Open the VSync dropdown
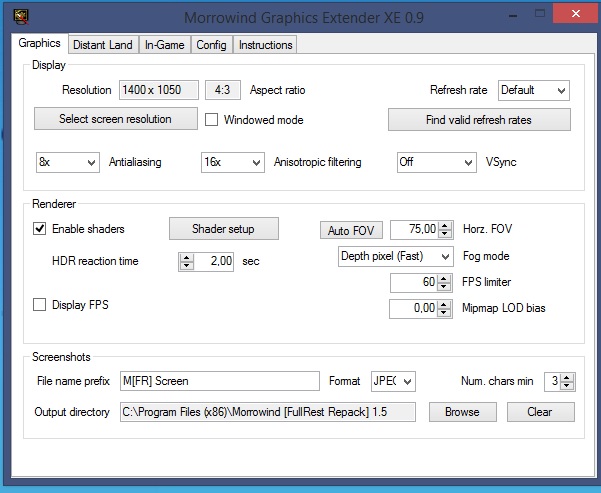The width and height of the screenshot is (601, 493). point(437,162)
